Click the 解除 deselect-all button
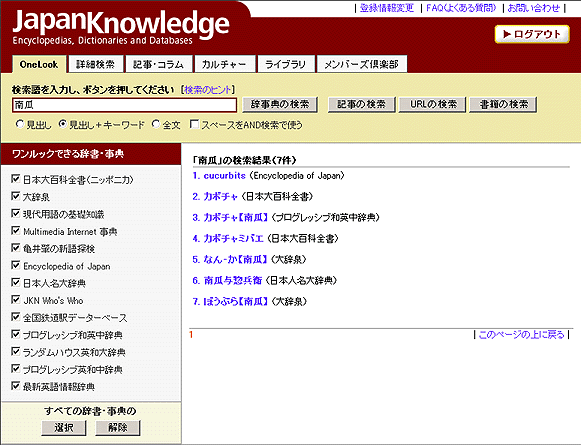This screenshot has height=445, width=581. point(117,428)
